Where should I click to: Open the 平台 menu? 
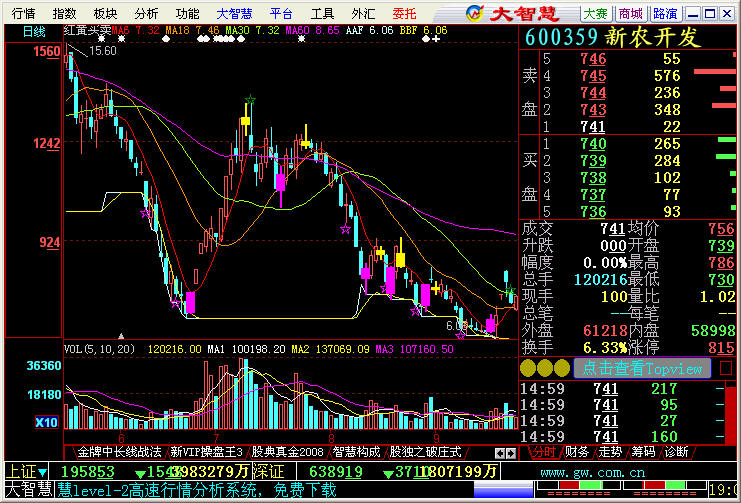point(281,14)
